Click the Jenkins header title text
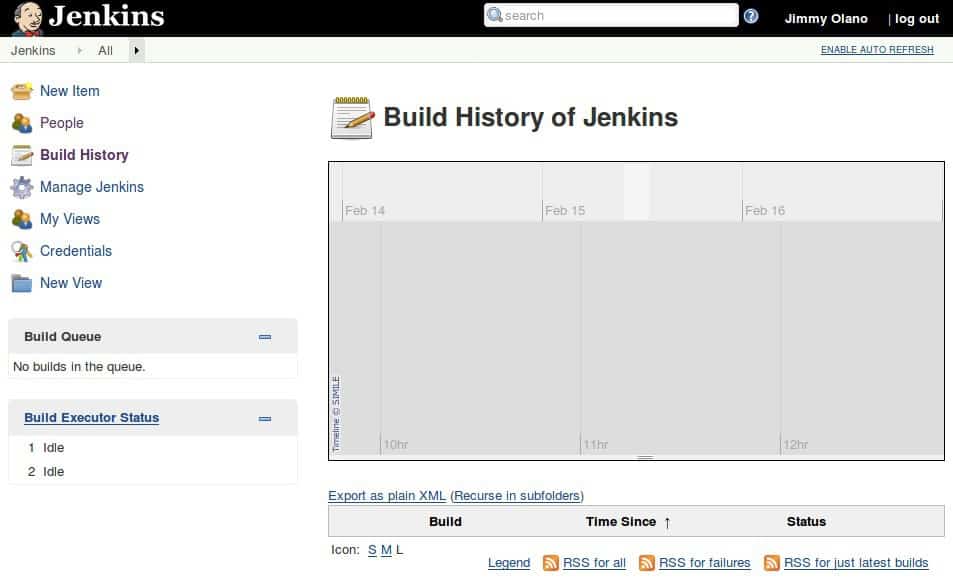 click(106, 16)
